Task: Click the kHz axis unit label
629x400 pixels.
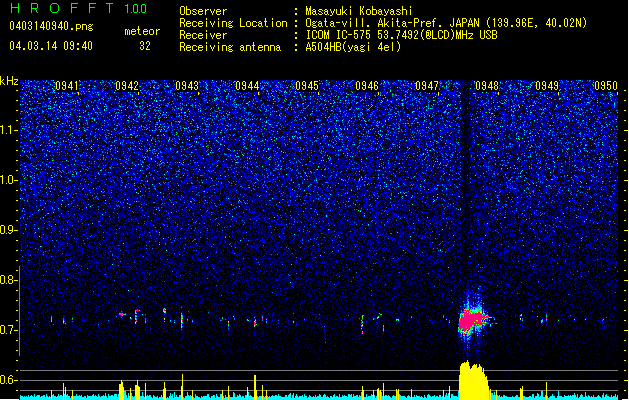Action: click(x=9, y=81)
